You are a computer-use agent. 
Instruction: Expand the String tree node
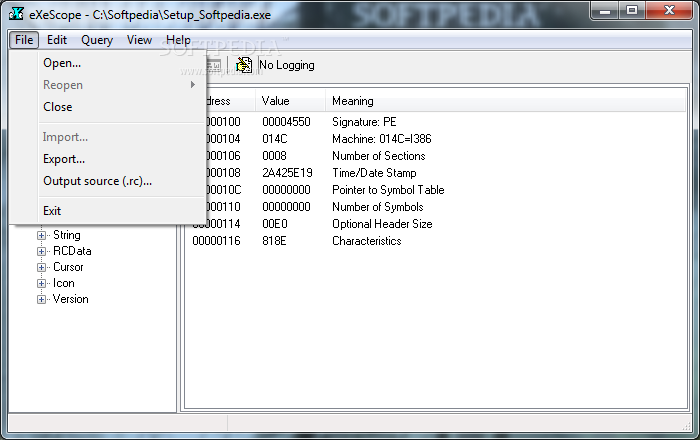(41, 235)
